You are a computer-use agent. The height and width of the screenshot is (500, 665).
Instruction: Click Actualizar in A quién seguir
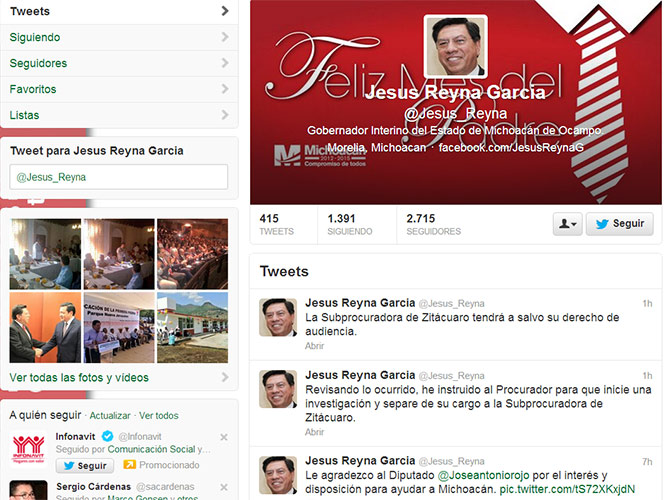[110, 416]
